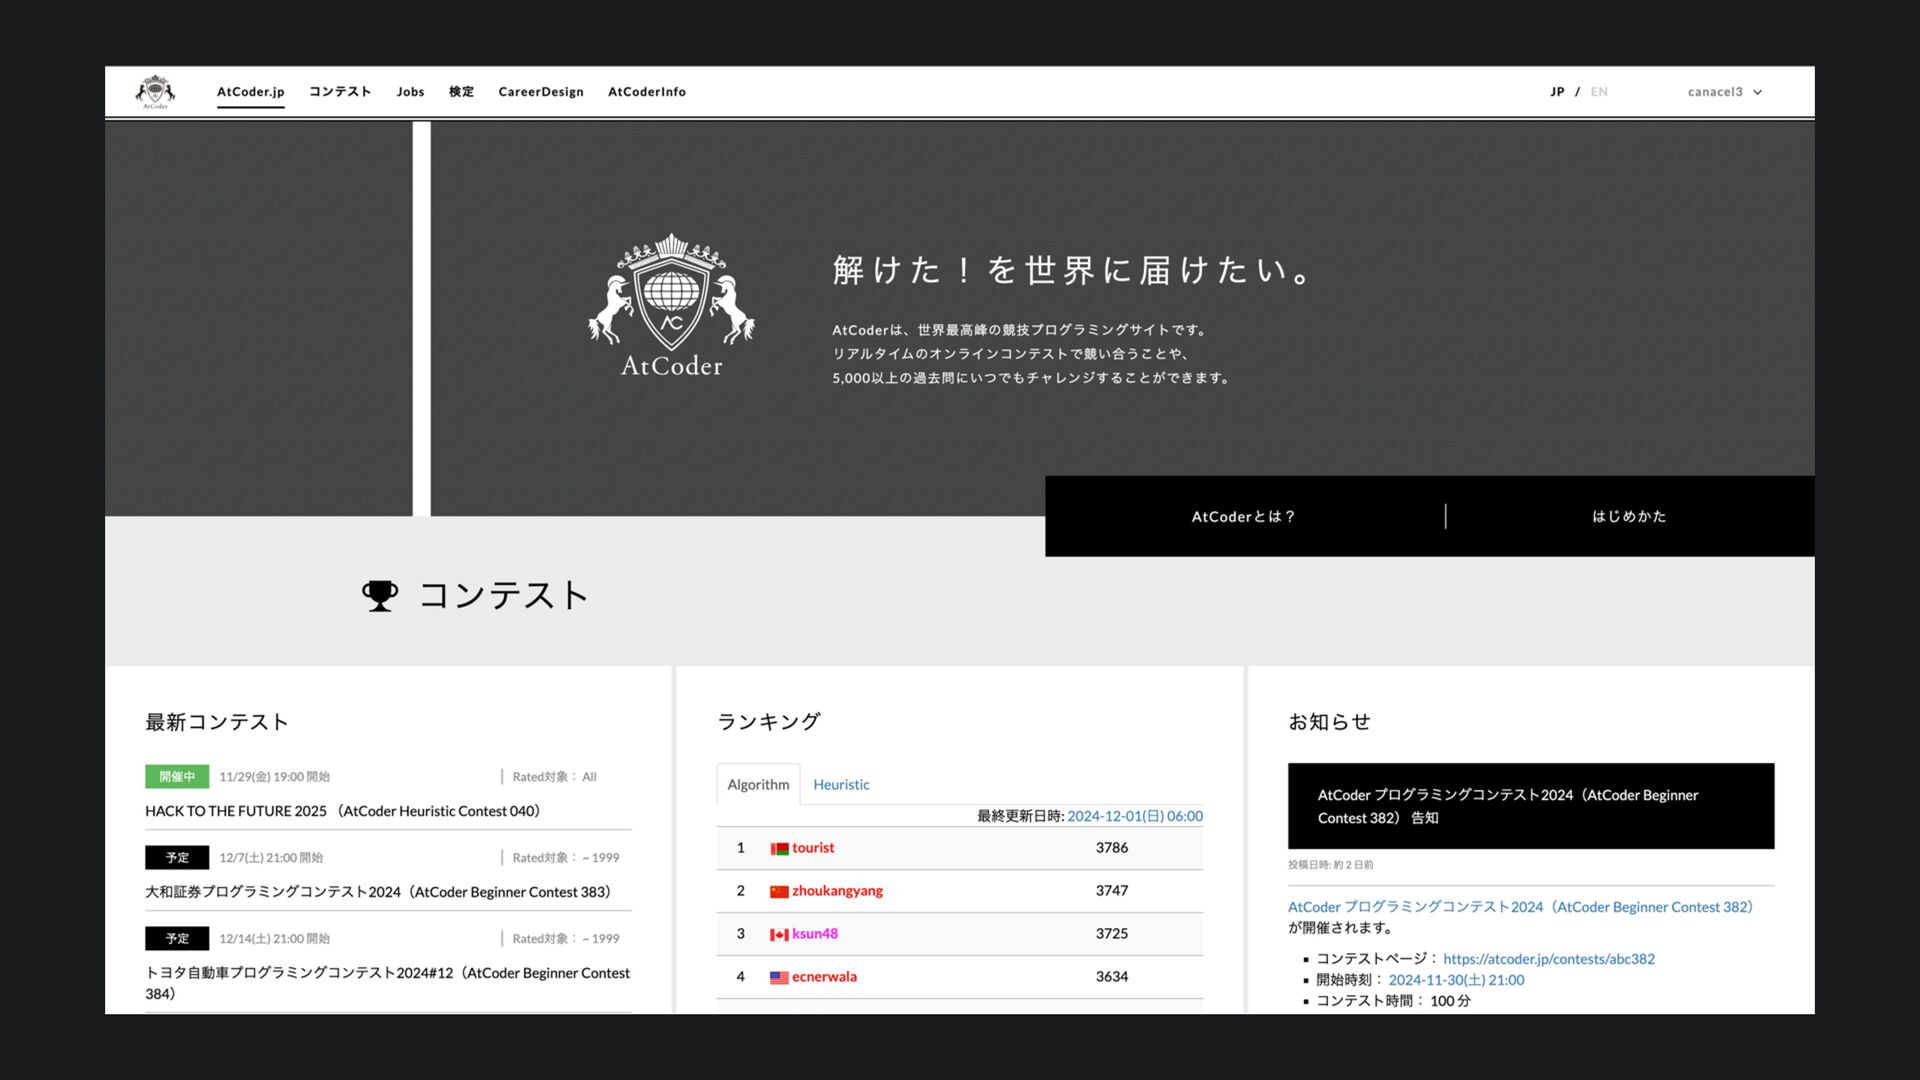
Task: Open the Jobs navigation item
Action: coord(410,92)
